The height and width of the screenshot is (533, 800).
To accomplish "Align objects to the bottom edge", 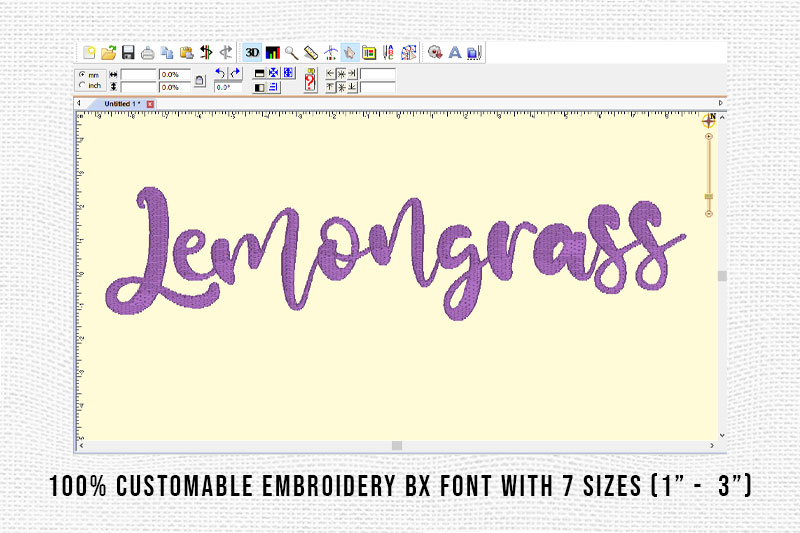I will tap(352, 87).
